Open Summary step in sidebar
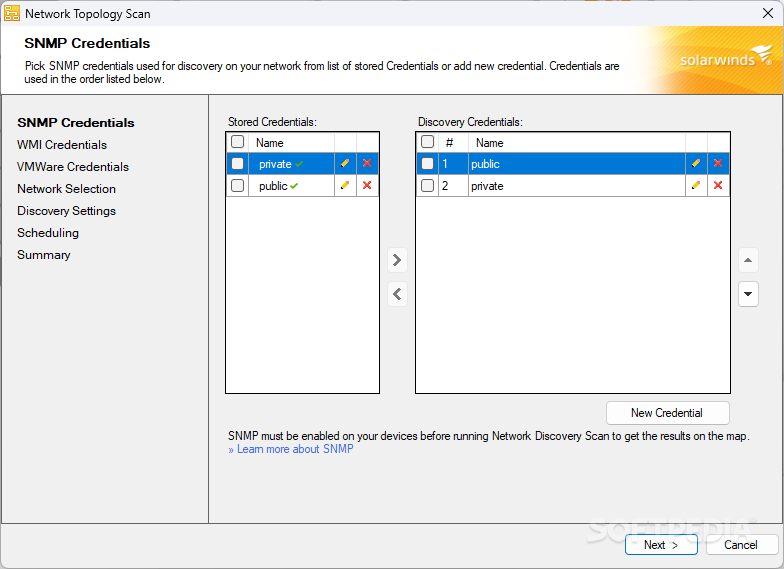This screenshot has width=784, height=569. 44,255
